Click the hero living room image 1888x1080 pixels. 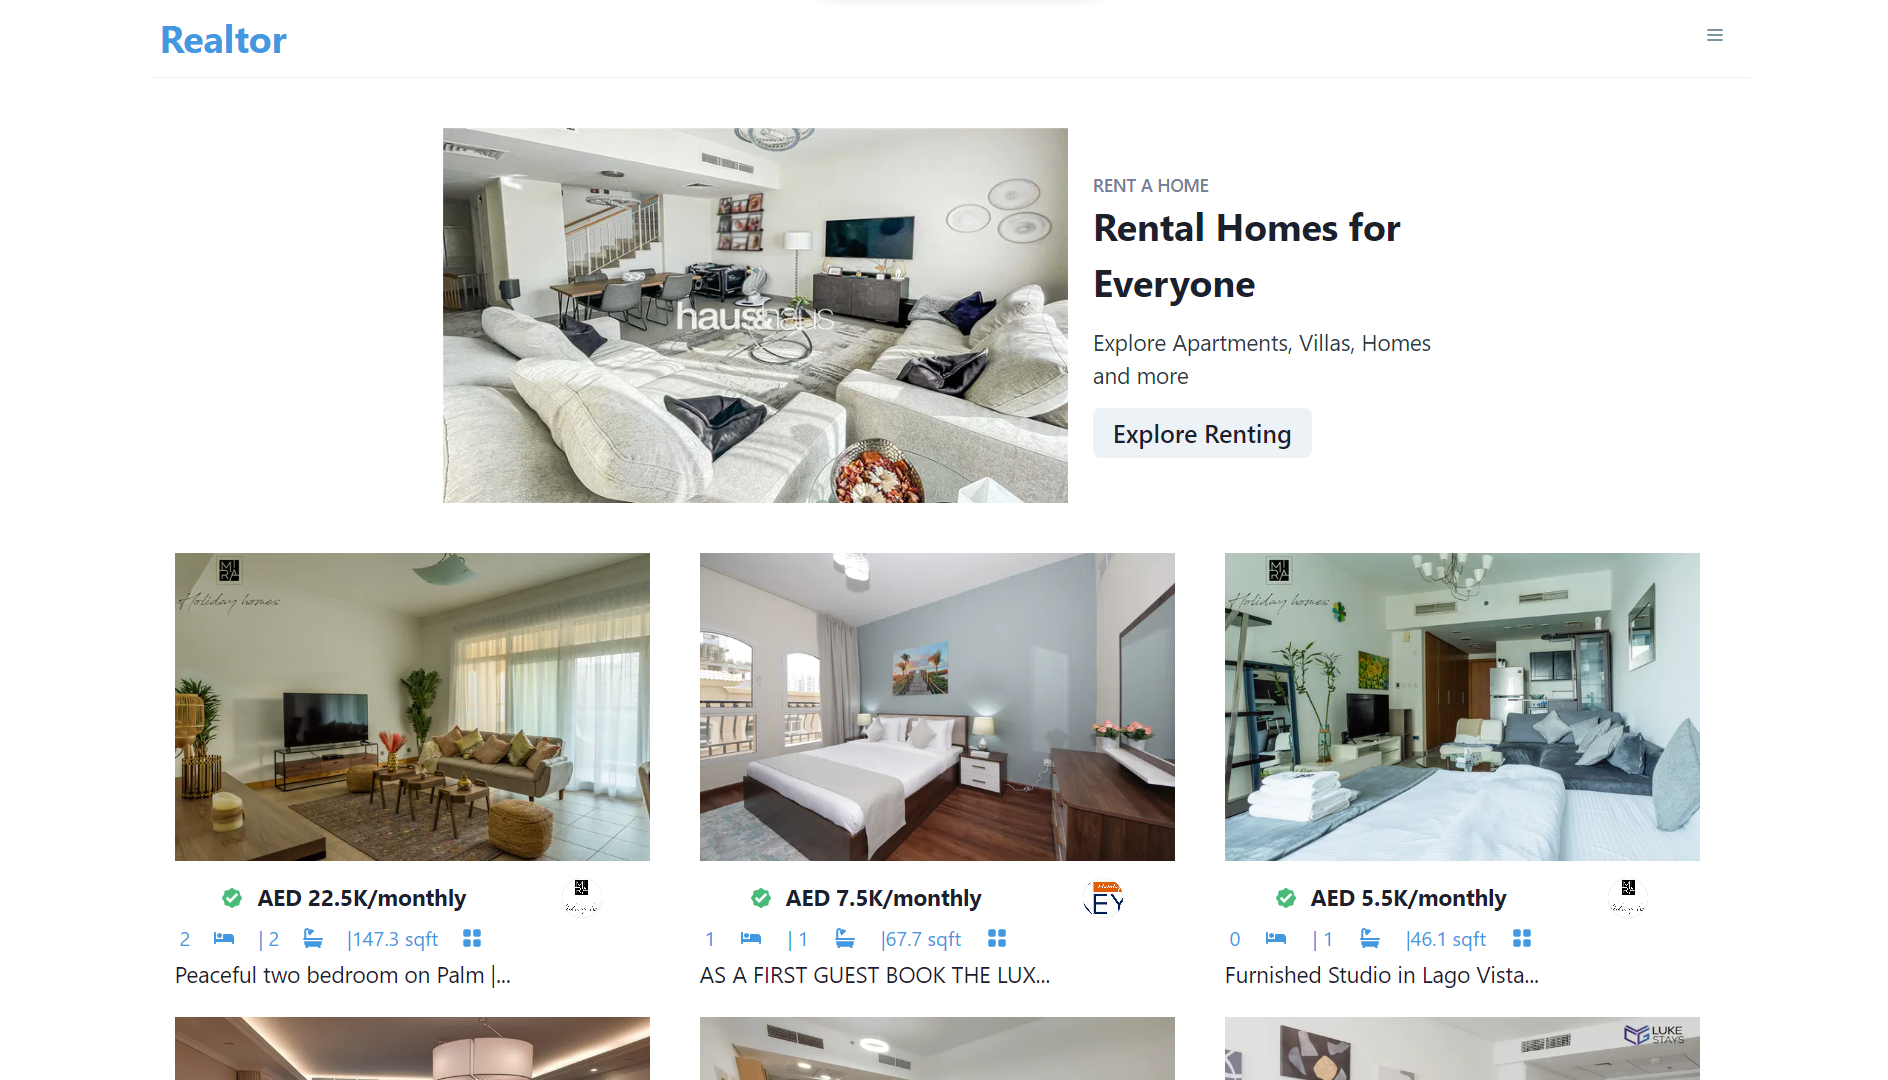[755, 315]
